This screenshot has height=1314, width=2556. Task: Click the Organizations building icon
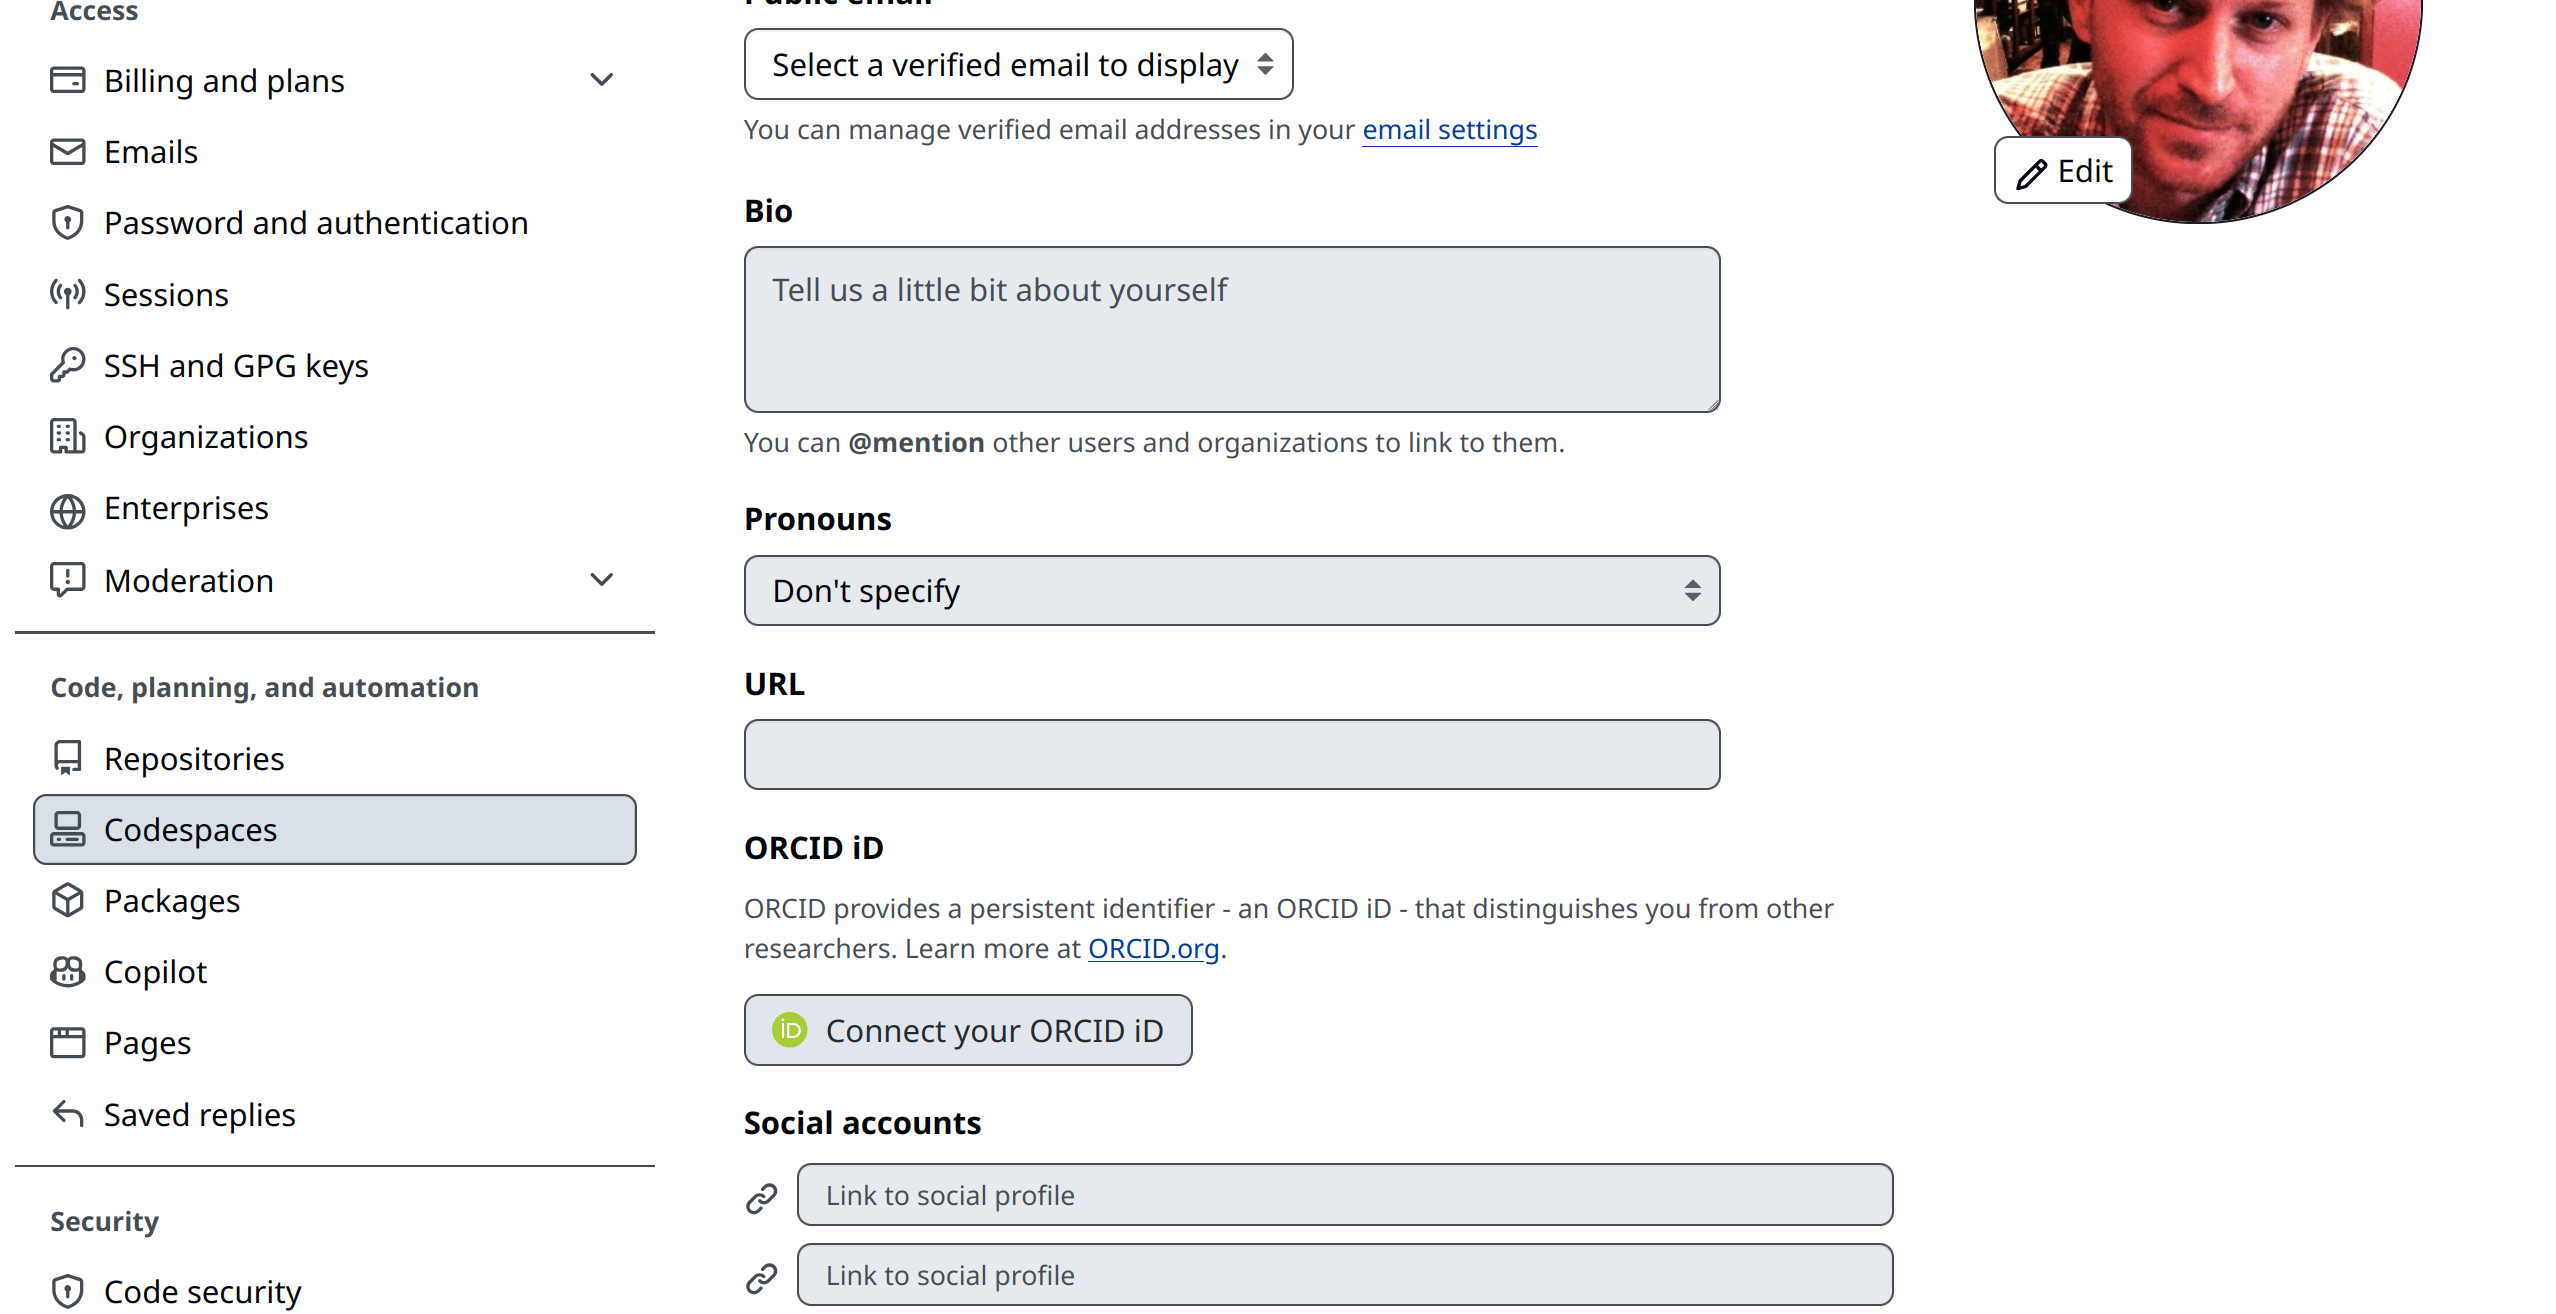[67, 437]
